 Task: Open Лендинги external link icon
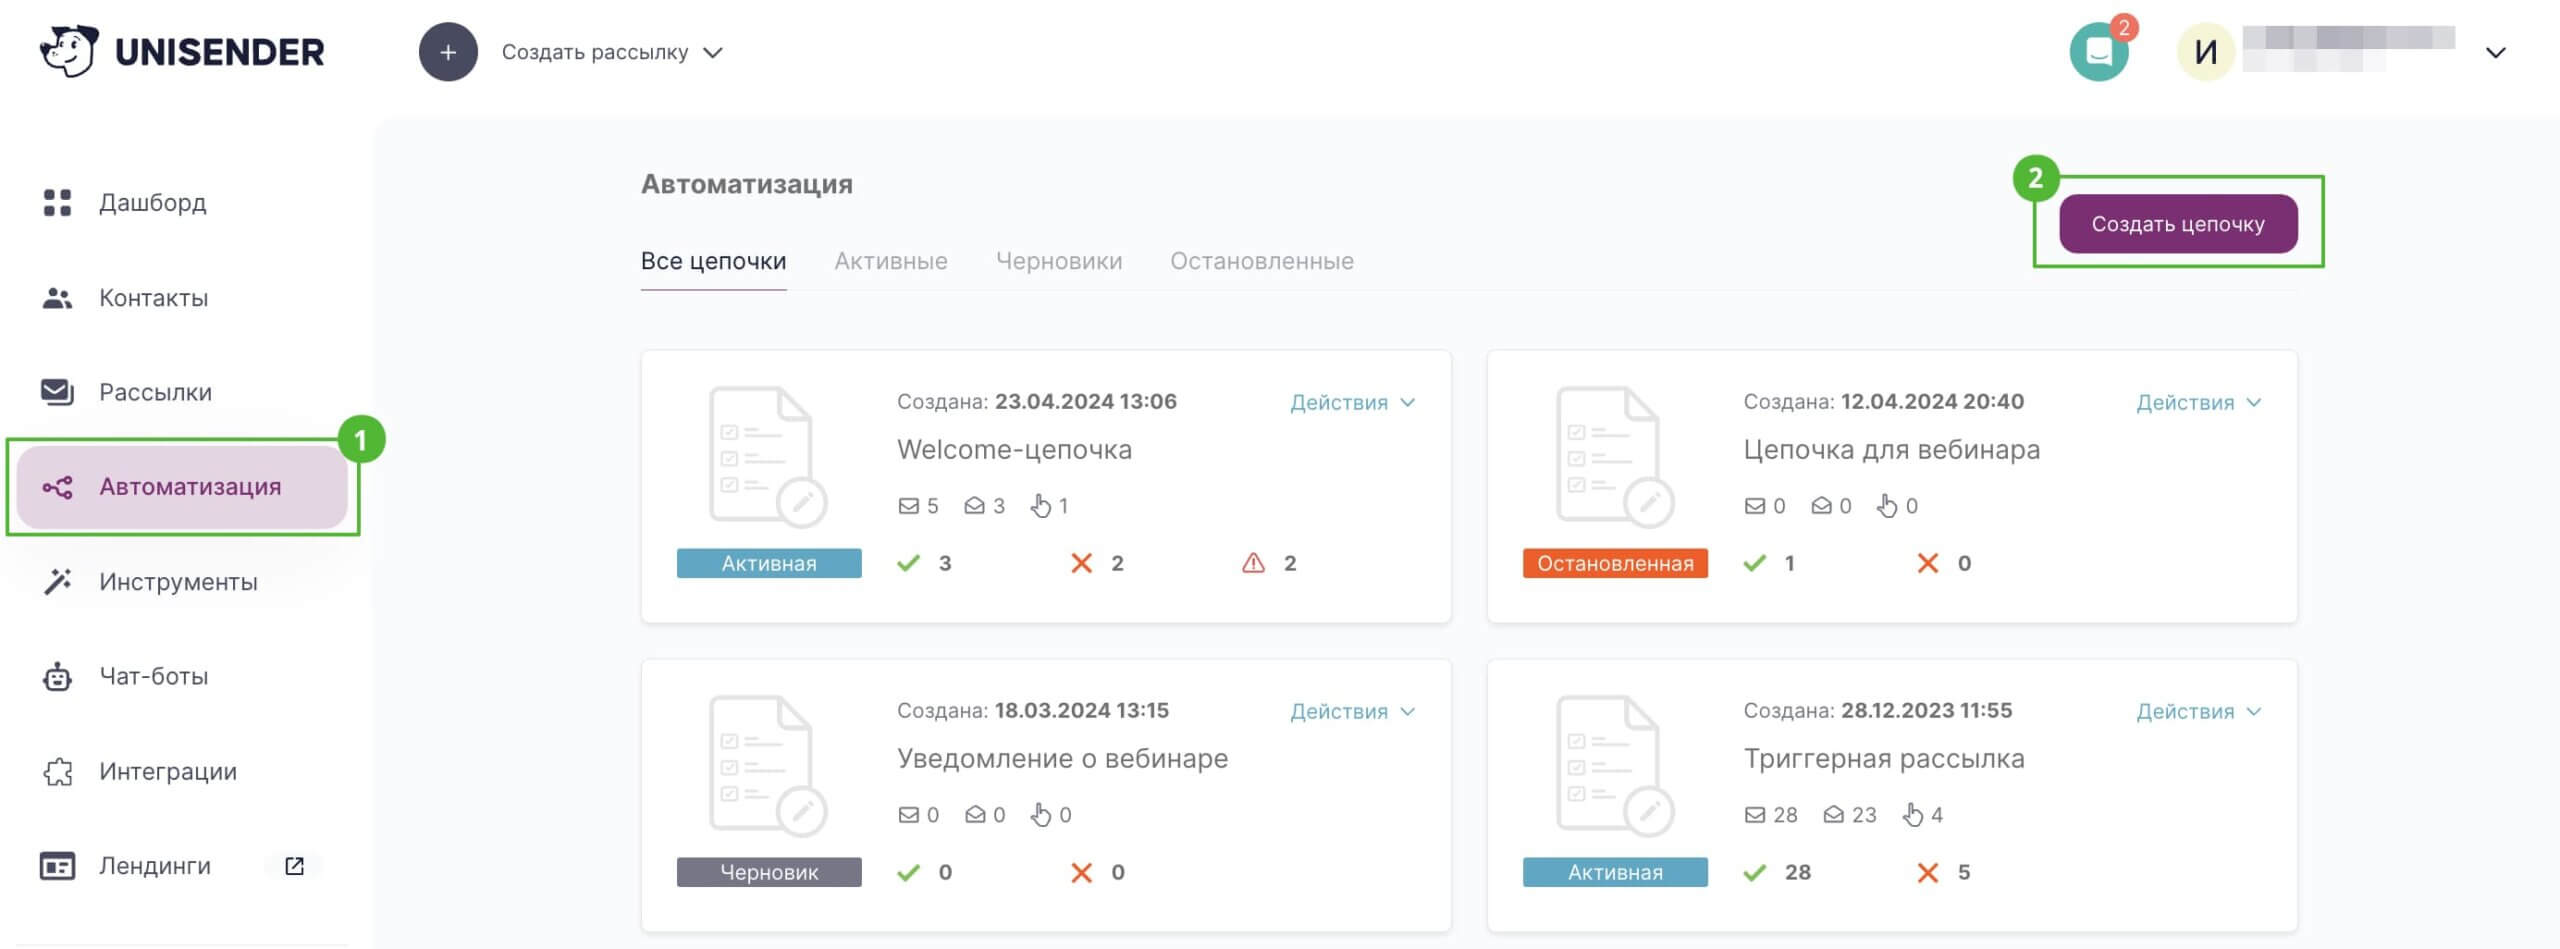(x=294, y=866)
